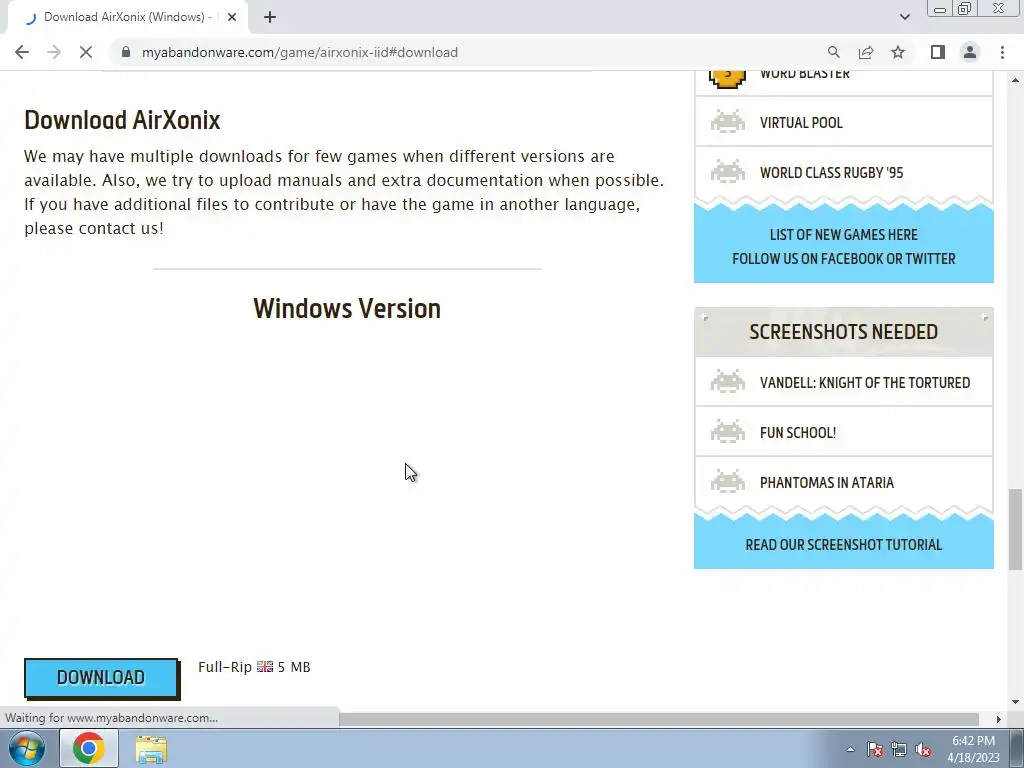The width and height of the screenshot is (1024, 768).
Task: Click the muted volume tray icon
Action: [x=923, y=749]
